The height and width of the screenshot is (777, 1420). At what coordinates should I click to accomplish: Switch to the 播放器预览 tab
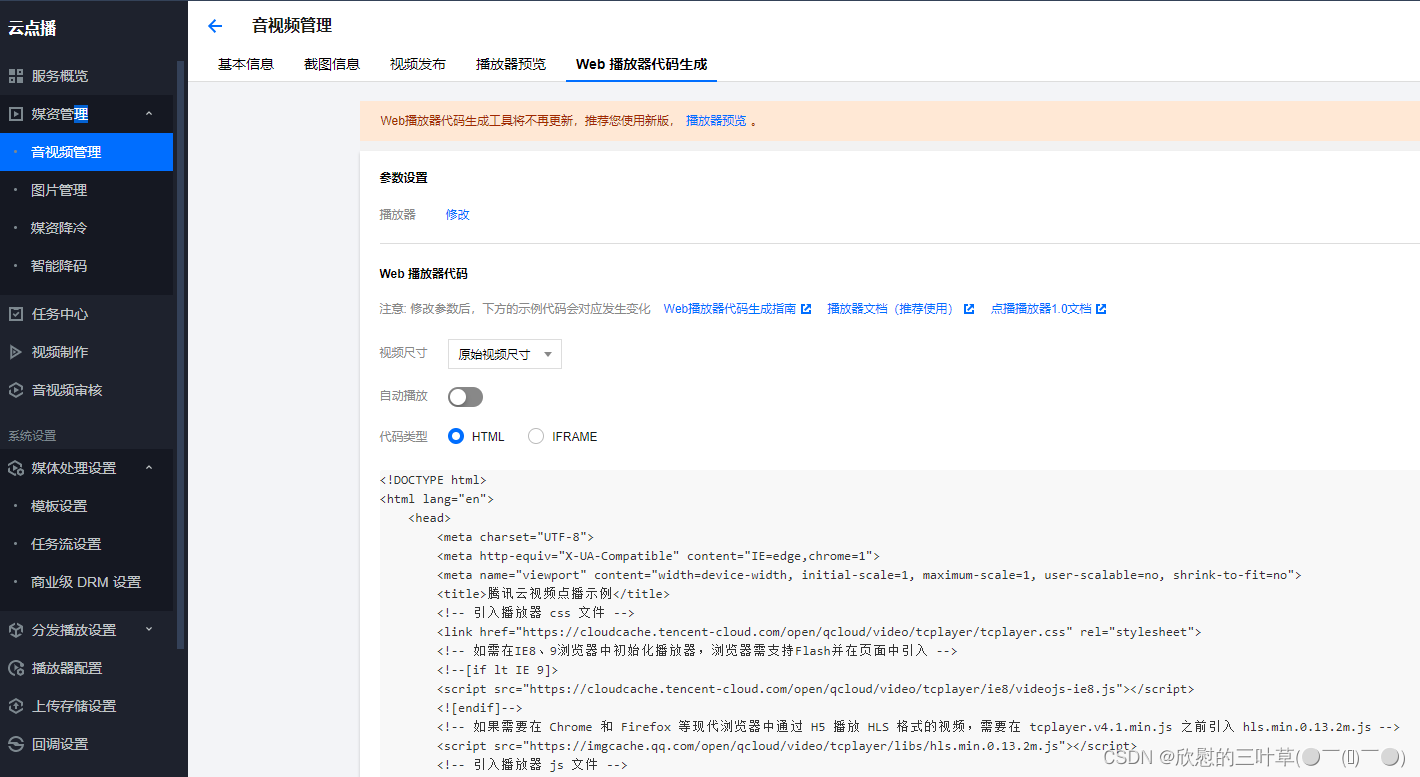(511, 64)
